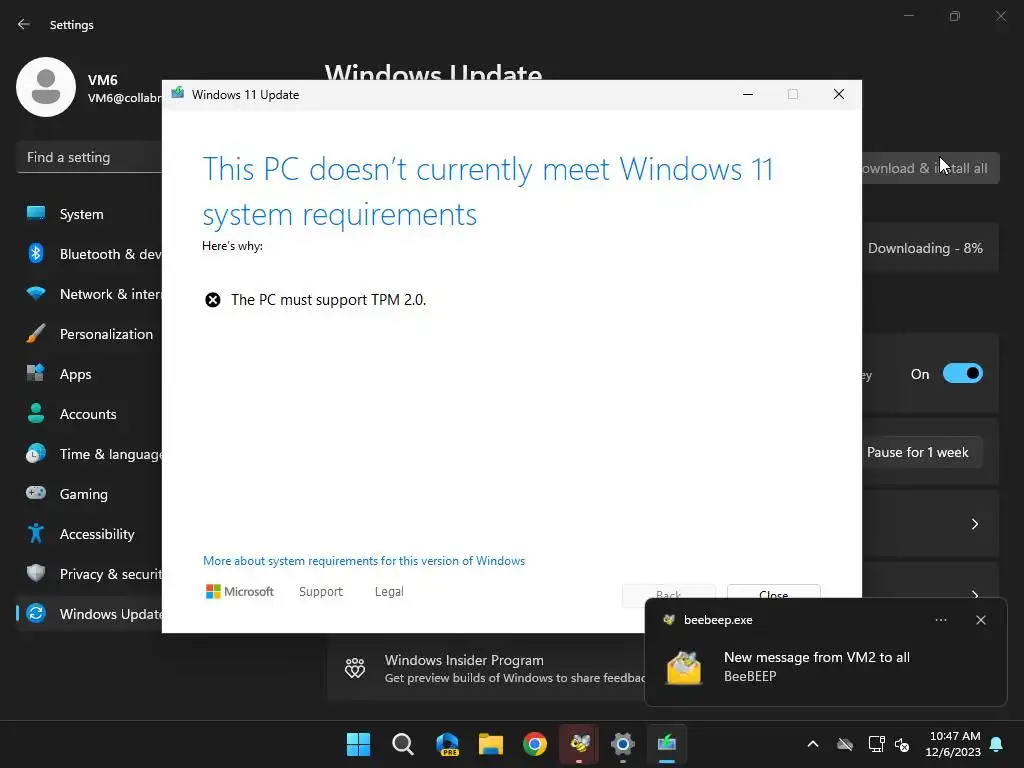The height and width of the screenshot is (768, 1024).
Task: Open the BeeBEEP taskbar app
Action: click(579, 744)
